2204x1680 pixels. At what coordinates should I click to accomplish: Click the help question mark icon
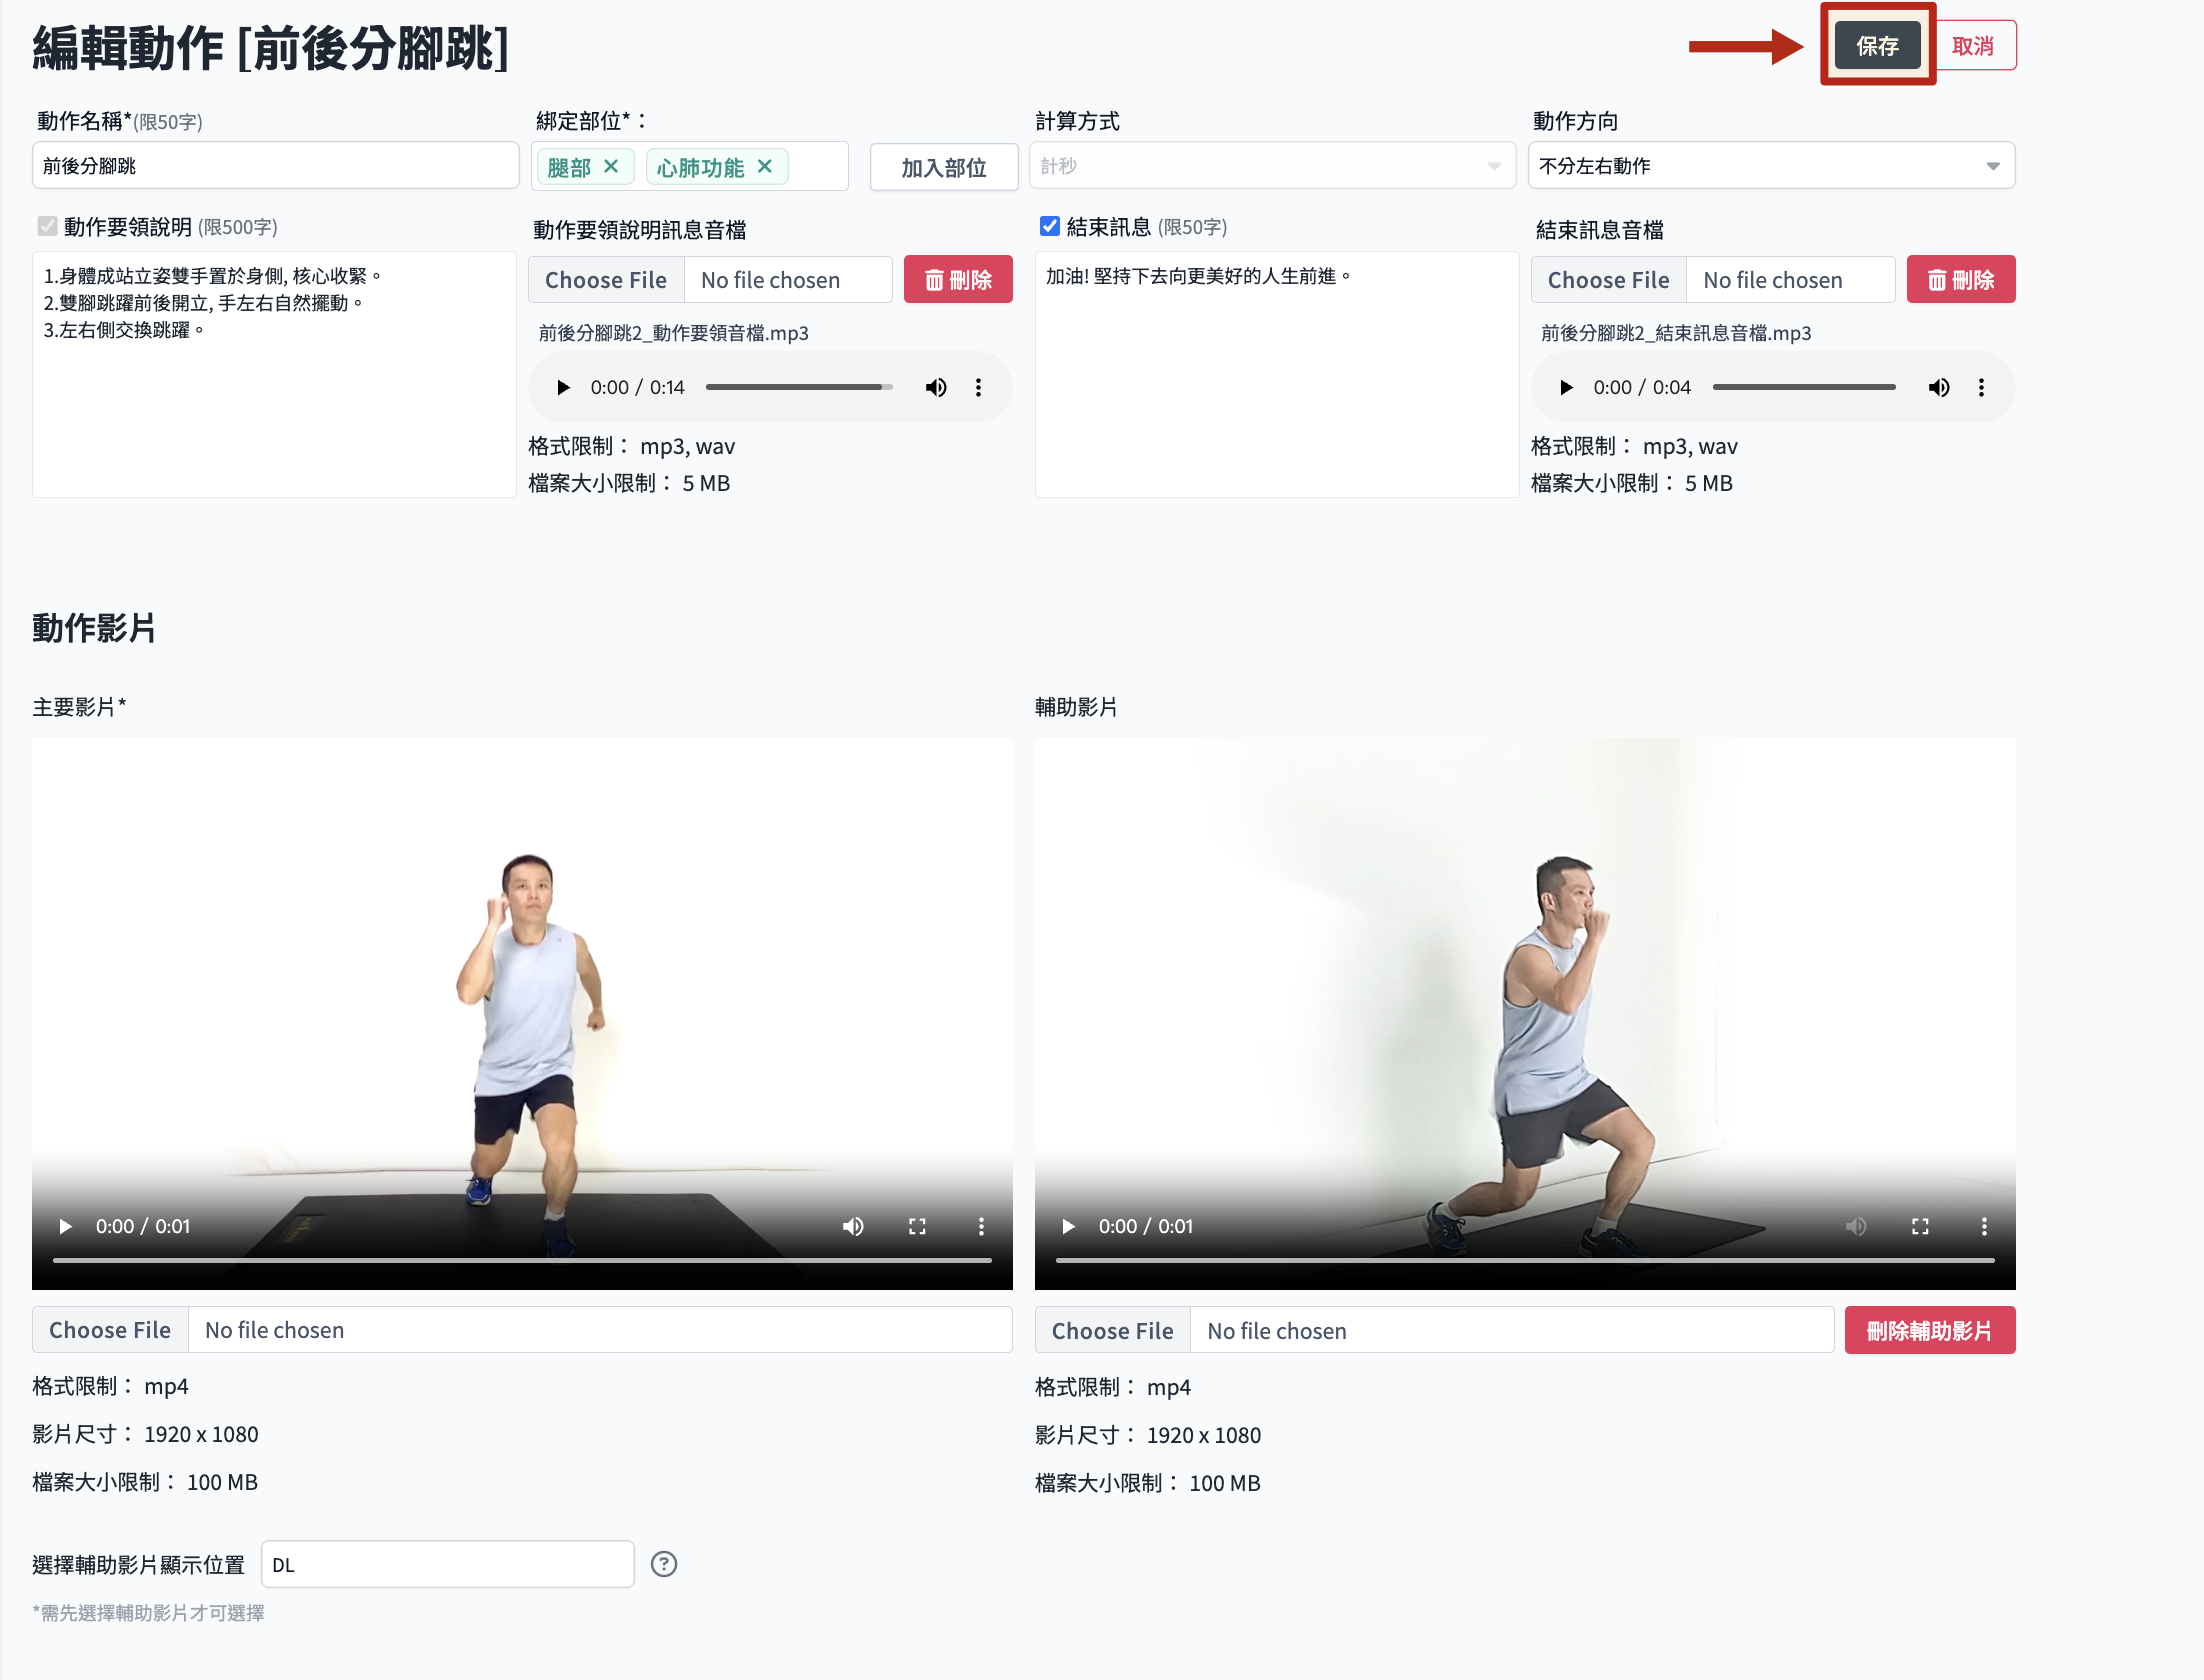click(664, 1564)
